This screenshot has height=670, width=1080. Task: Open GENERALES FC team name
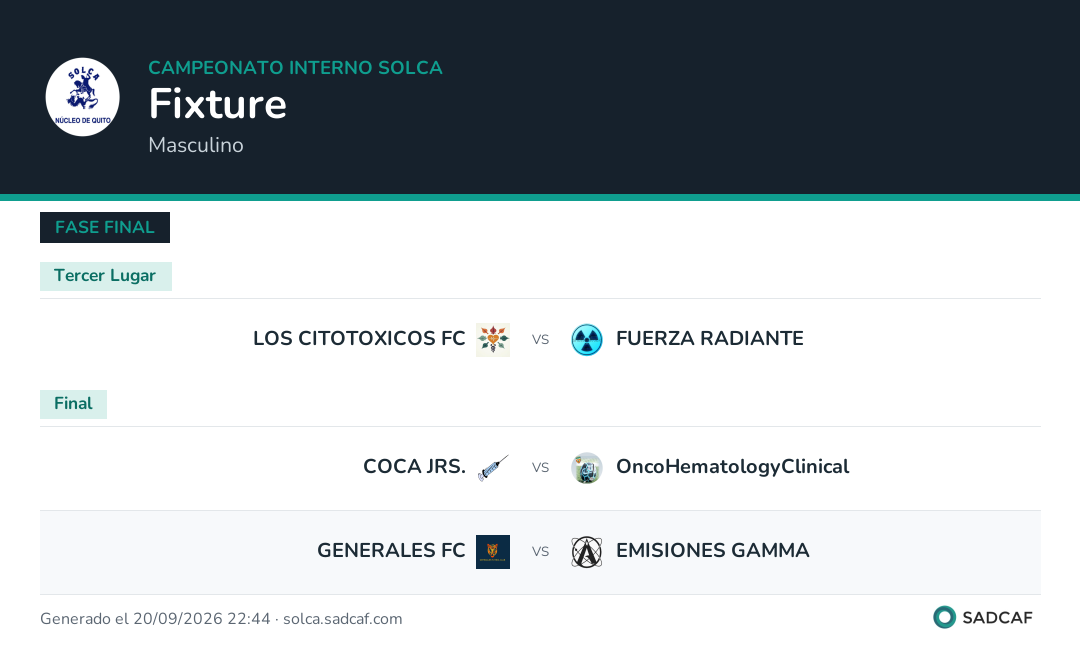point(391,551)
